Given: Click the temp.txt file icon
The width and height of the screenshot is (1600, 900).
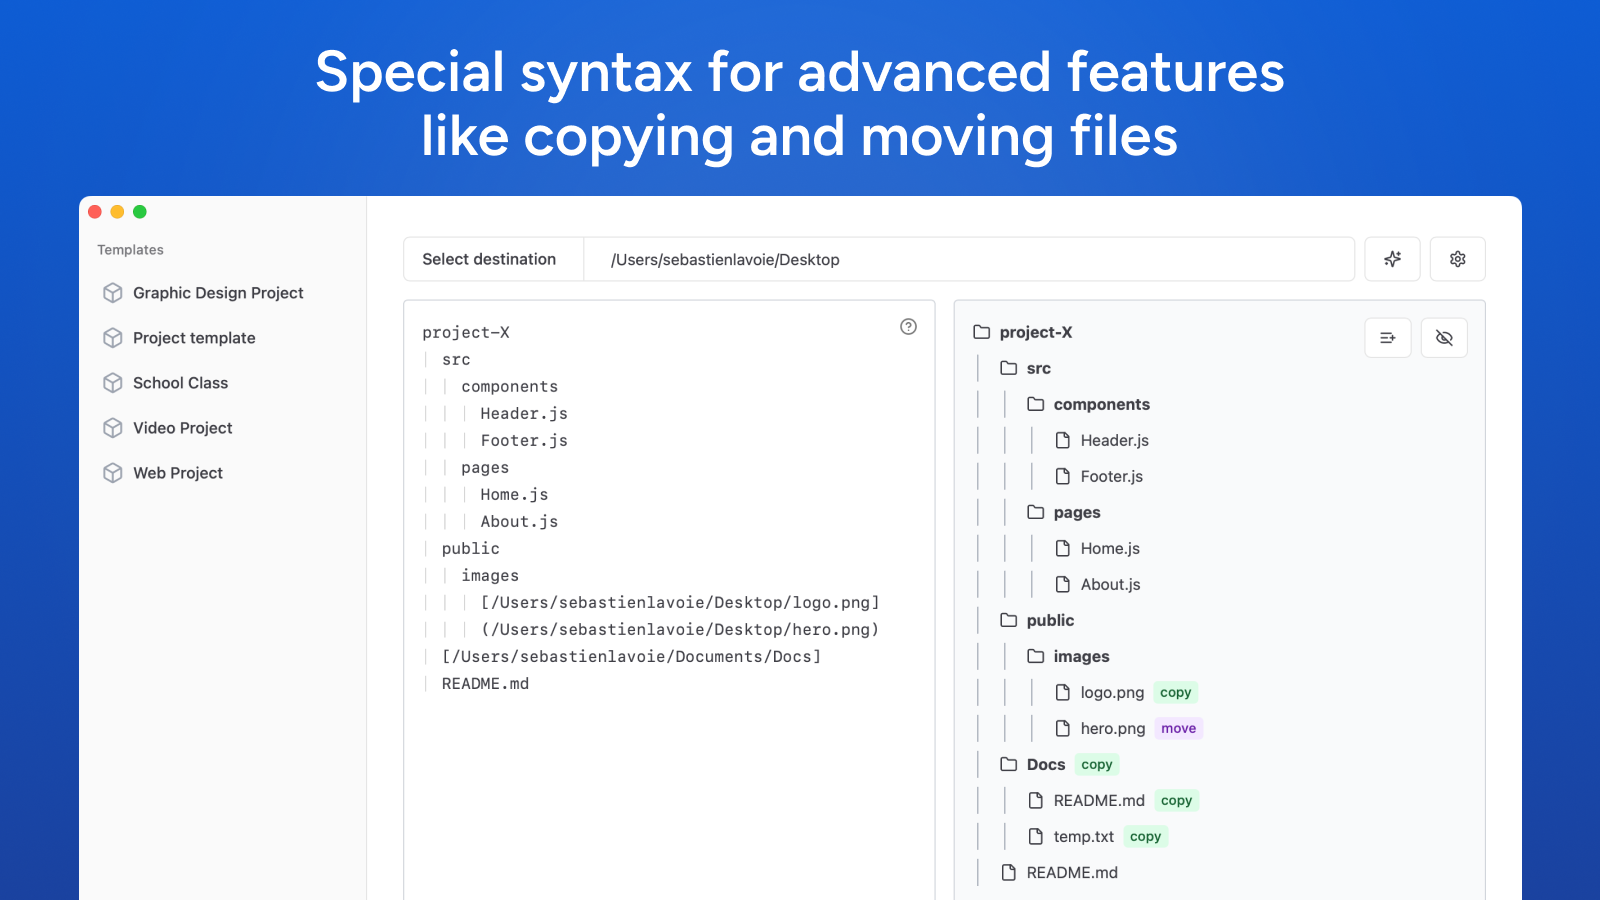Looking at the screenshot, I should coord(1036,836).
